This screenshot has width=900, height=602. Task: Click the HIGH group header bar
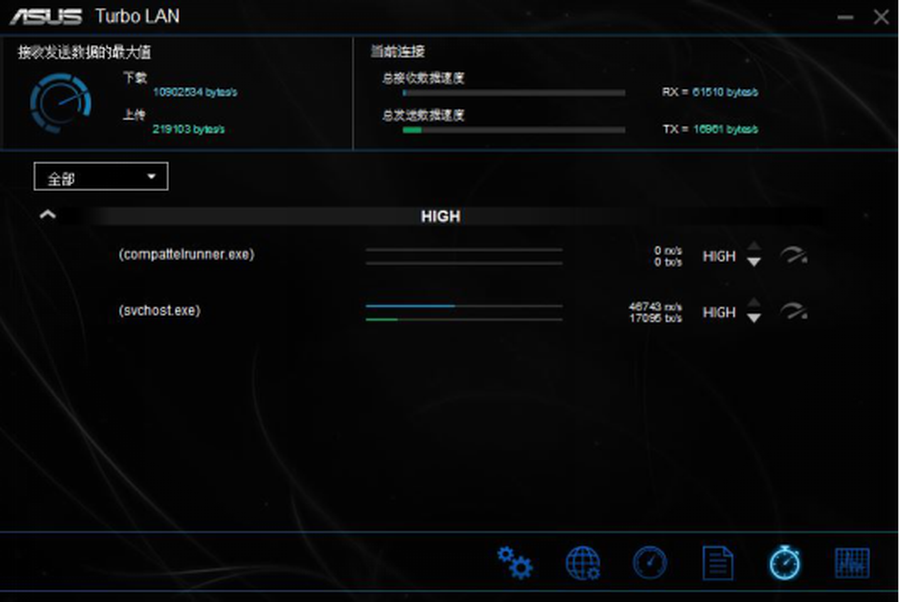click(x=440, y=216)
